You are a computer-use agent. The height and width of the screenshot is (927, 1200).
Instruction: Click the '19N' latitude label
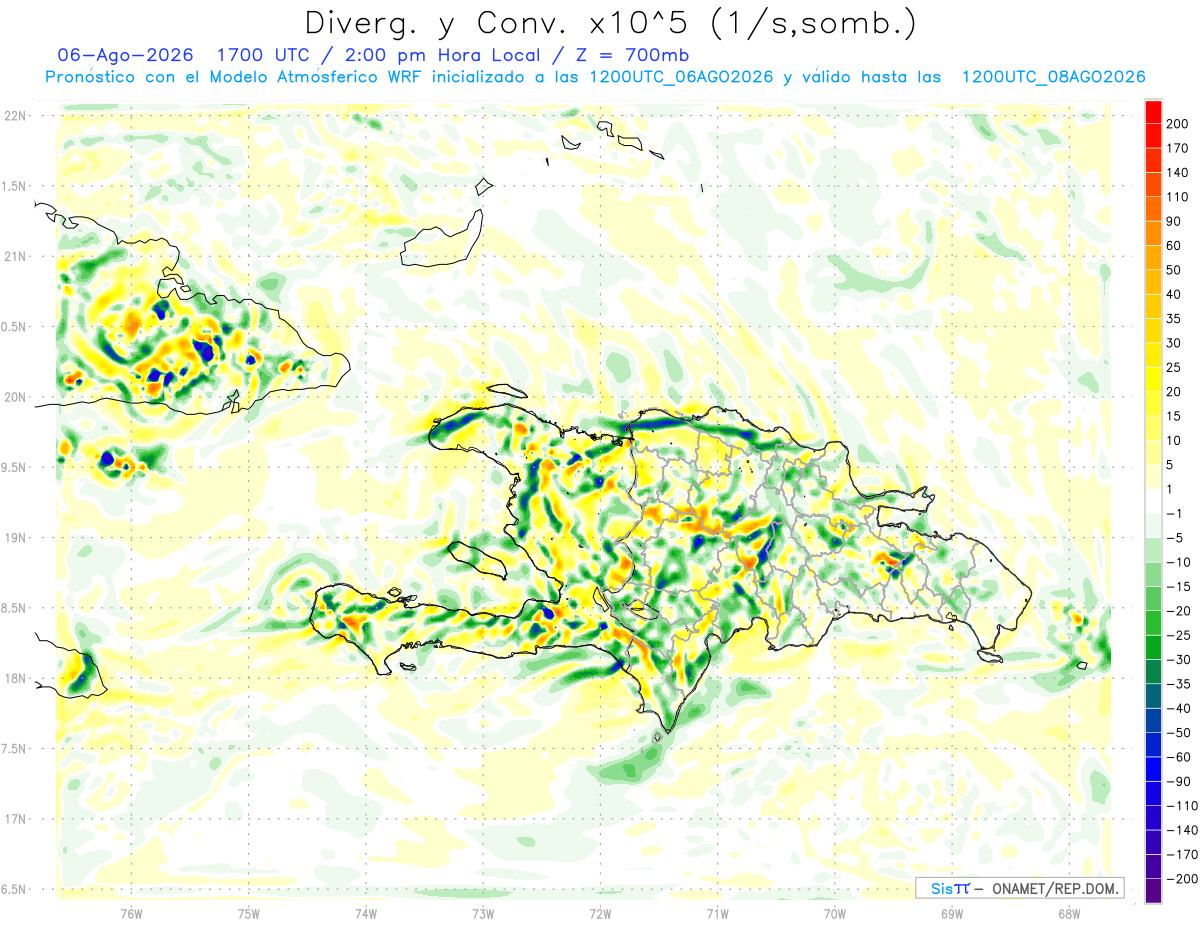(x=15, y=538)
